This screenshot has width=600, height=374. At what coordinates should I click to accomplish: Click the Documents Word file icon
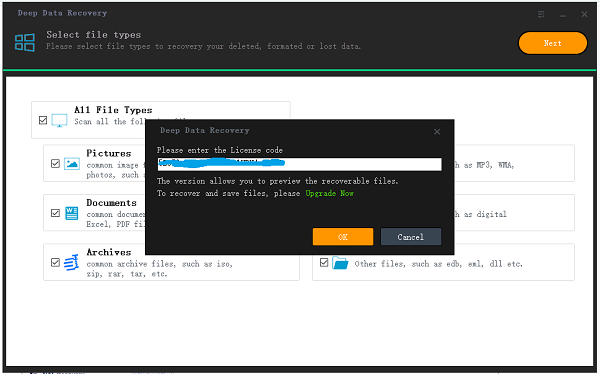pos(72,213)
